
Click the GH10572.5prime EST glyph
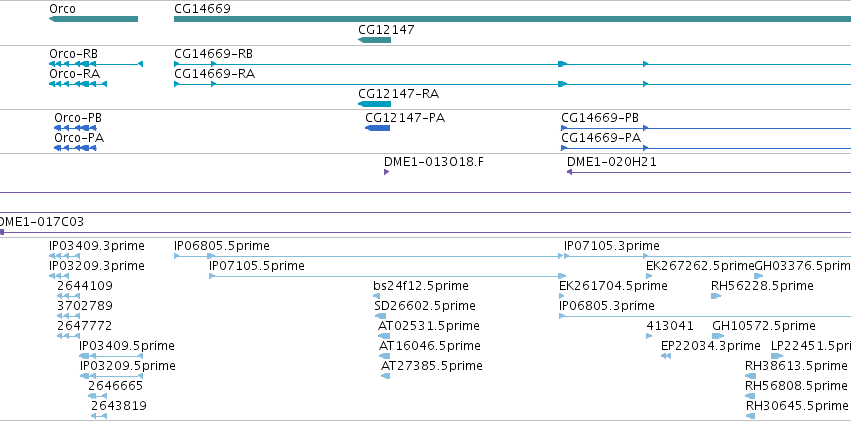[x=718, y=336]
